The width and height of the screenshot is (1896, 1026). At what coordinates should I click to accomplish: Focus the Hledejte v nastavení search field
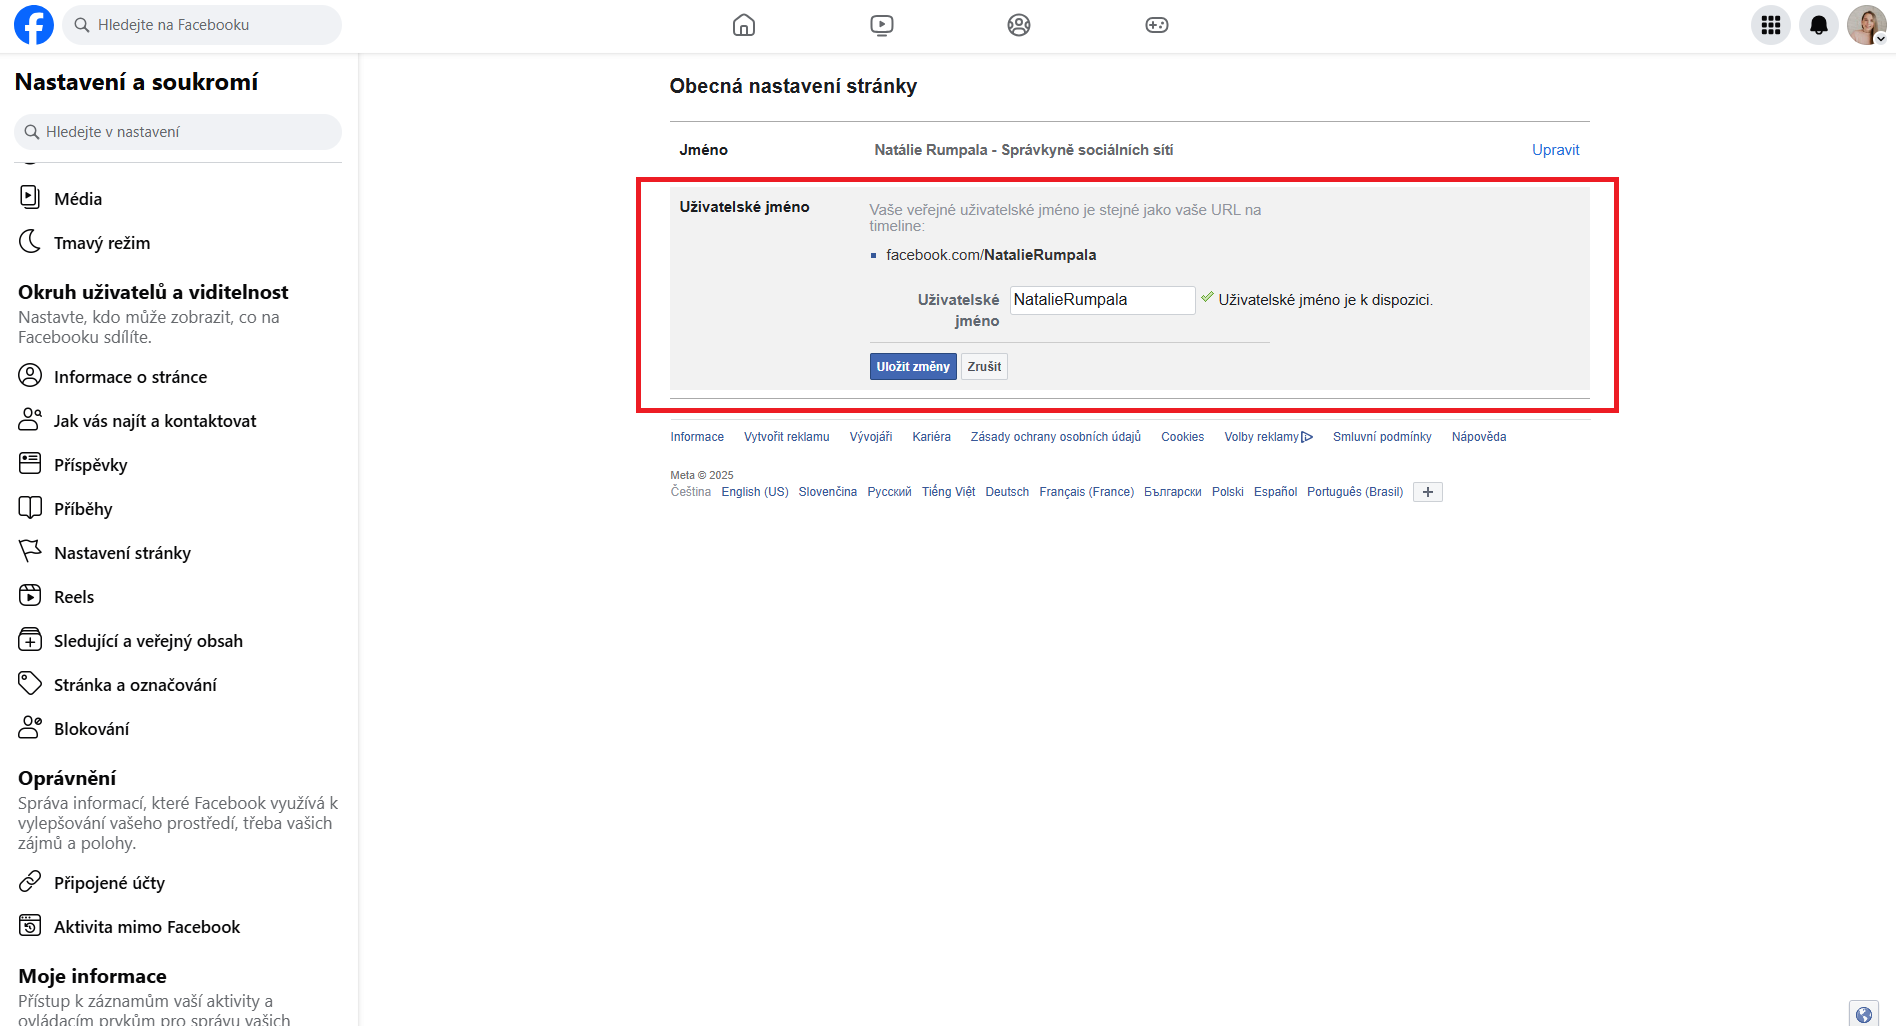click(x=178, y=132)
